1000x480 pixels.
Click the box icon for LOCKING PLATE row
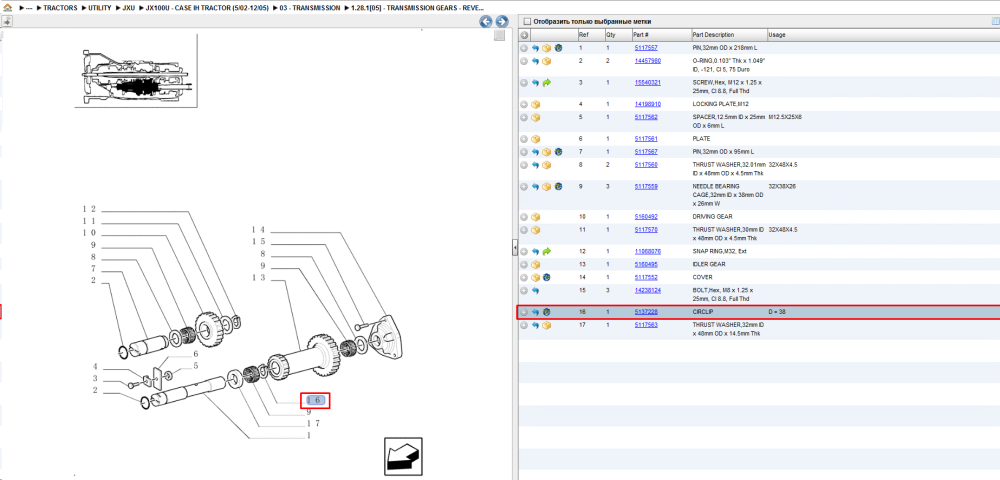point(536,104)
